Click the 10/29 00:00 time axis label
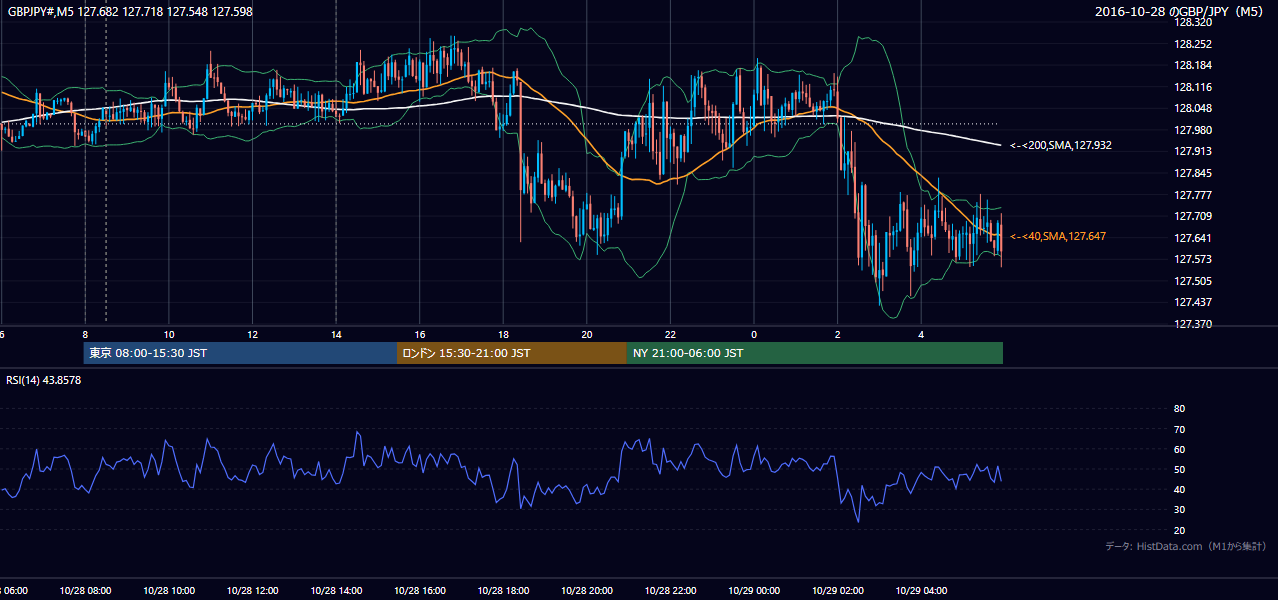1278x600 pixels. click(x=754, y=591)
